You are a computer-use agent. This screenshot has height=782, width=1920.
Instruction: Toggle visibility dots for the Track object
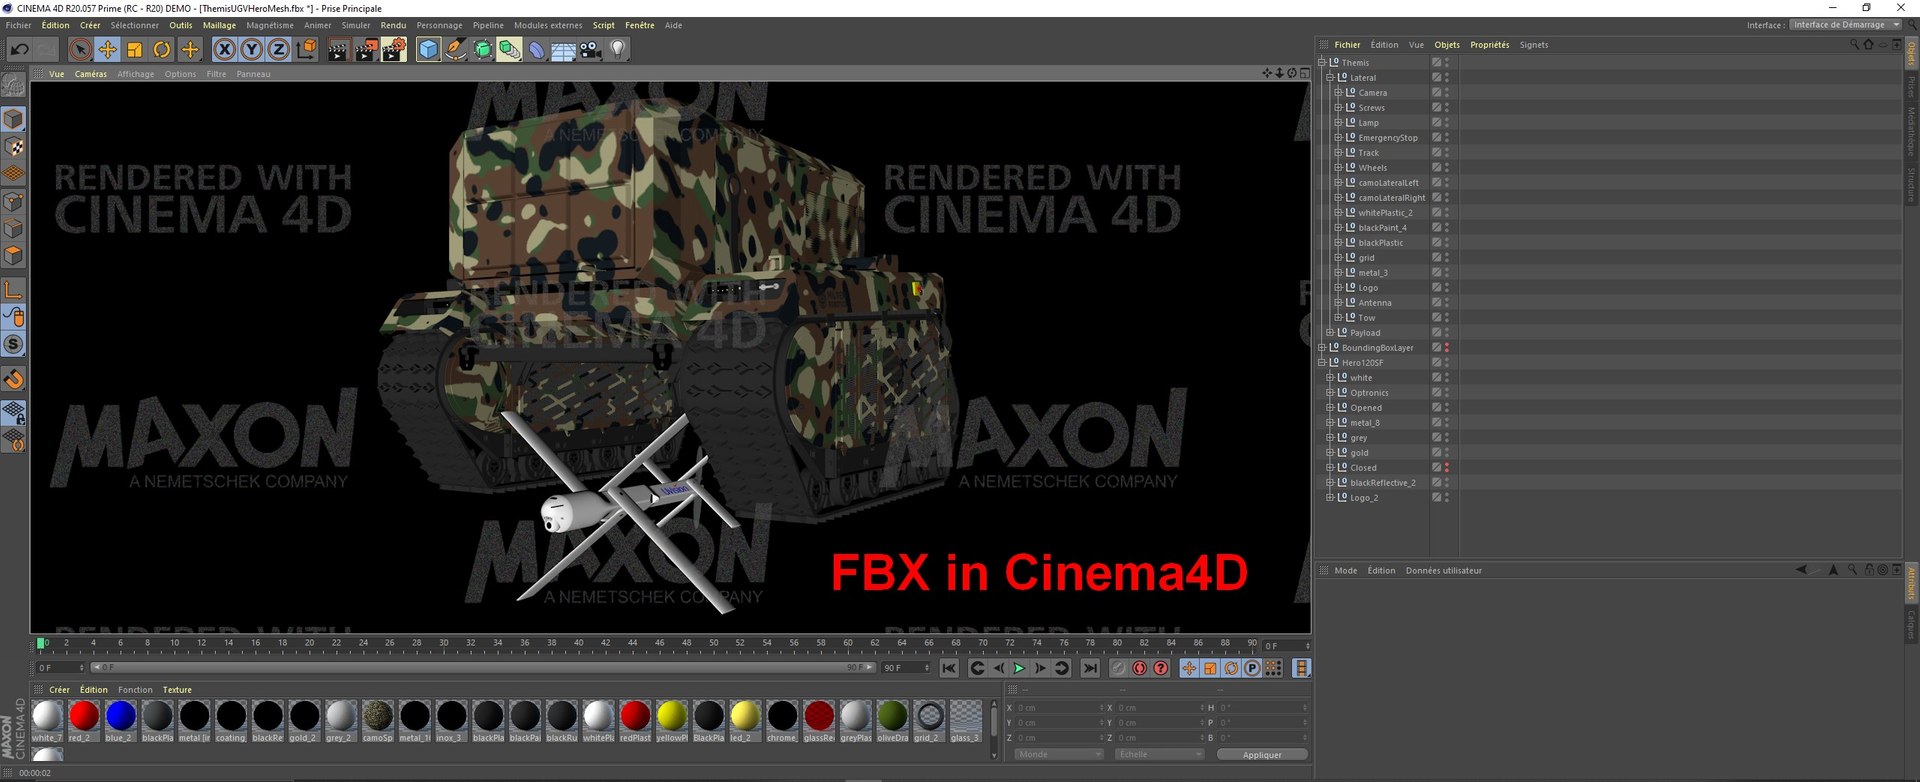point(1447,152)
